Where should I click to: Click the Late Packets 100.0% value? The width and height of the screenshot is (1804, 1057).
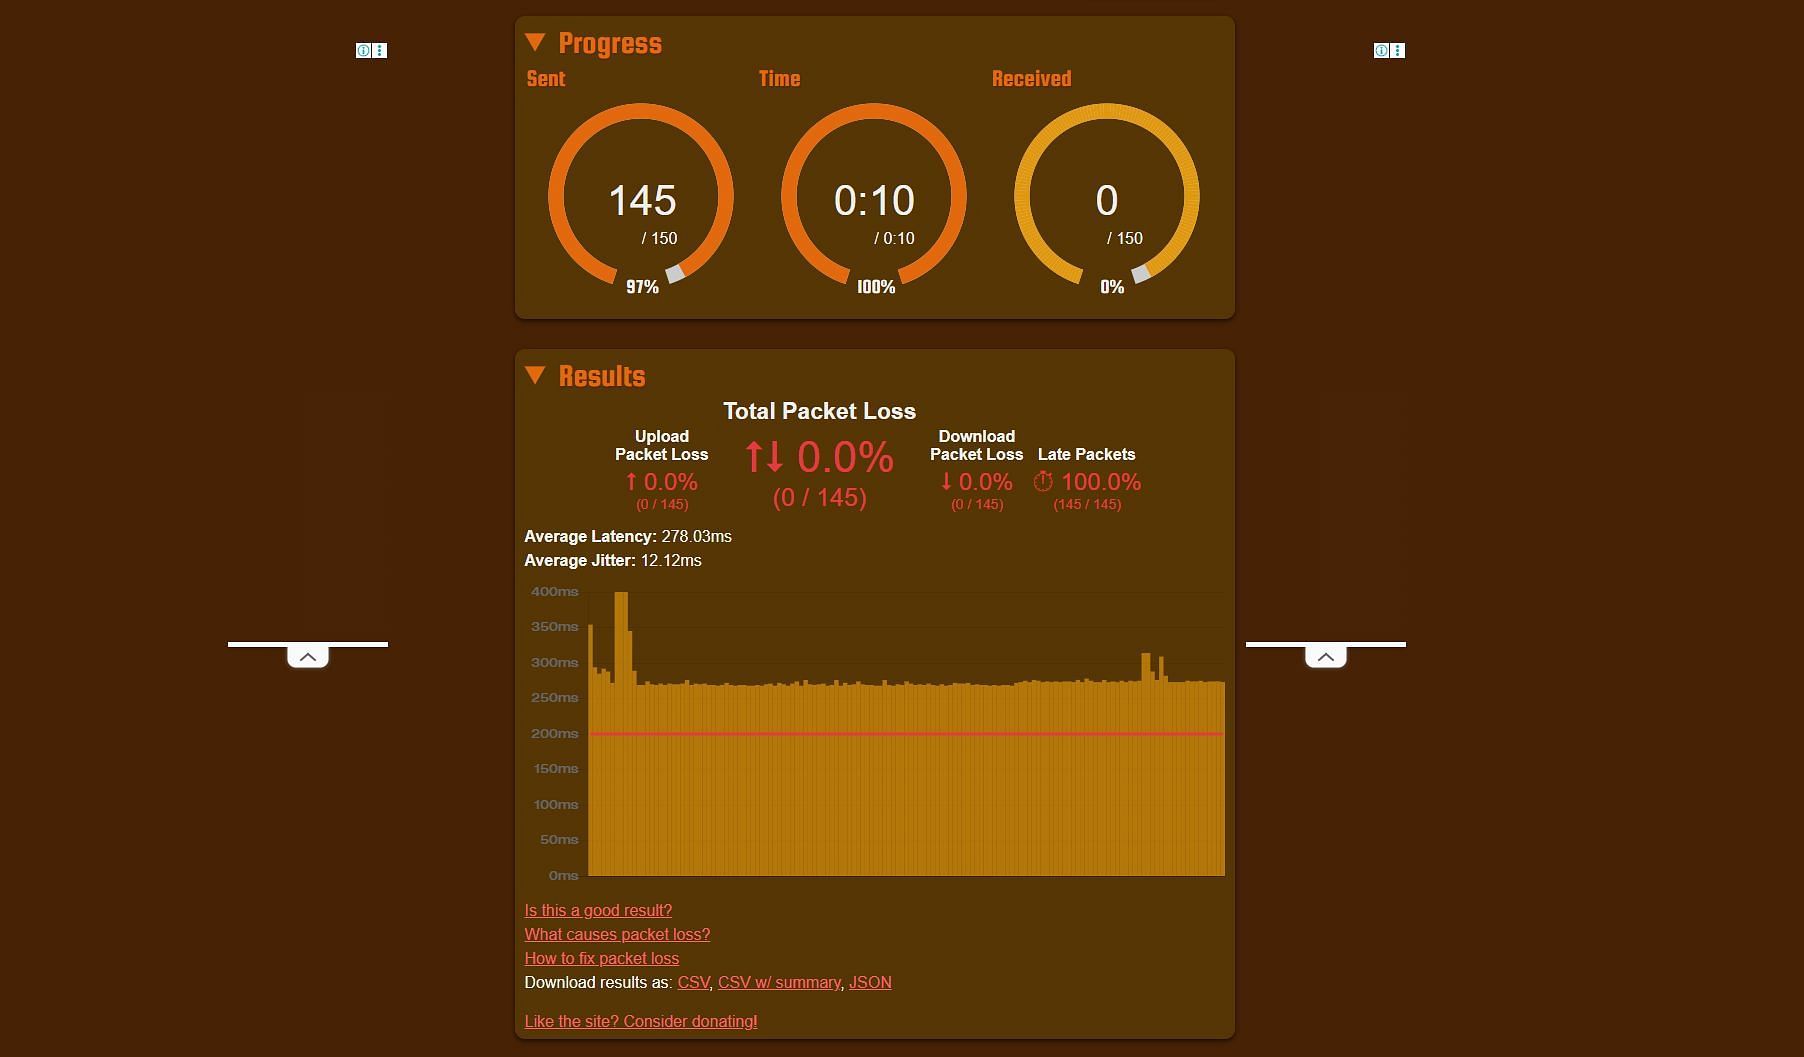[x=1101, y=482]
